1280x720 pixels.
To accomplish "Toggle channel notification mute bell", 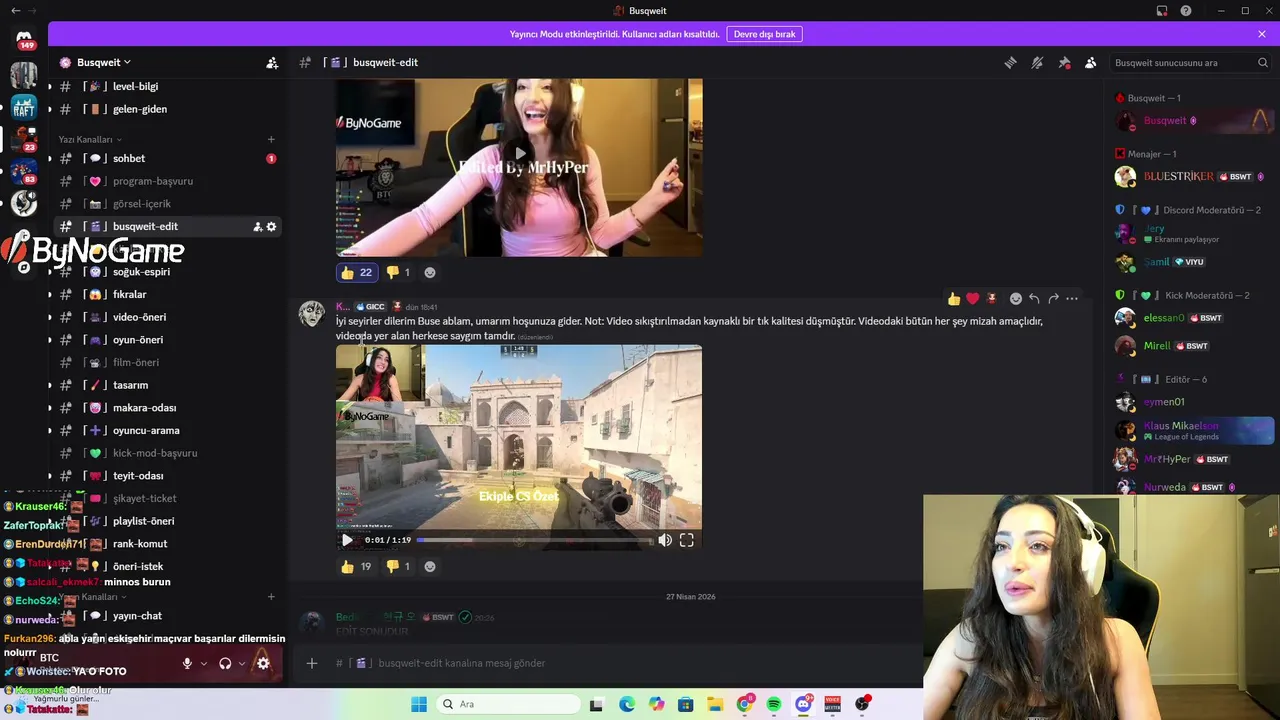I will point(1037,62).
